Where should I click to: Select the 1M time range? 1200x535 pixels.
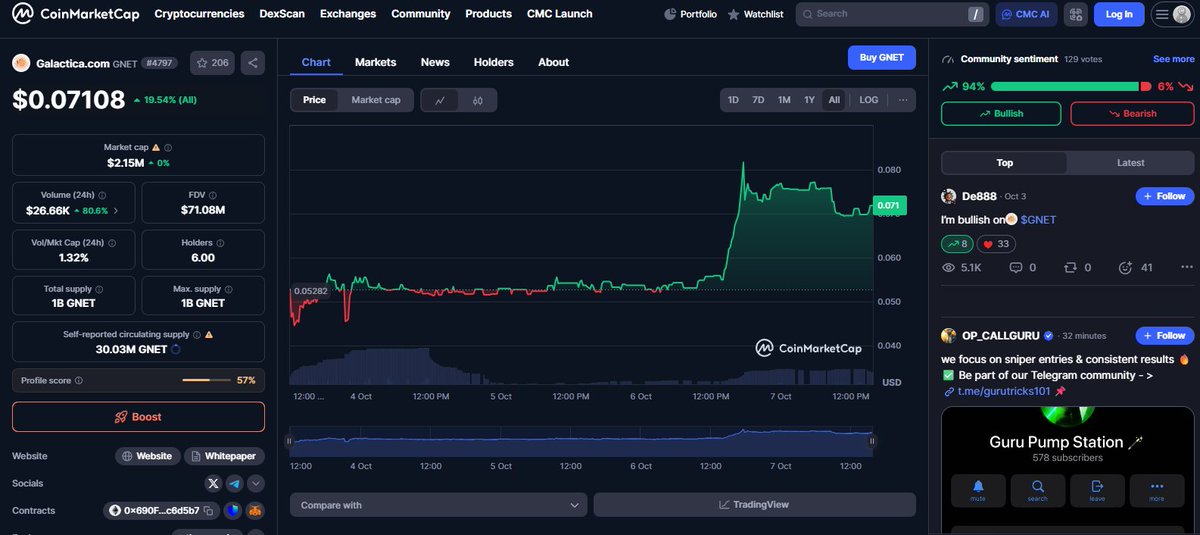point(784,100)
